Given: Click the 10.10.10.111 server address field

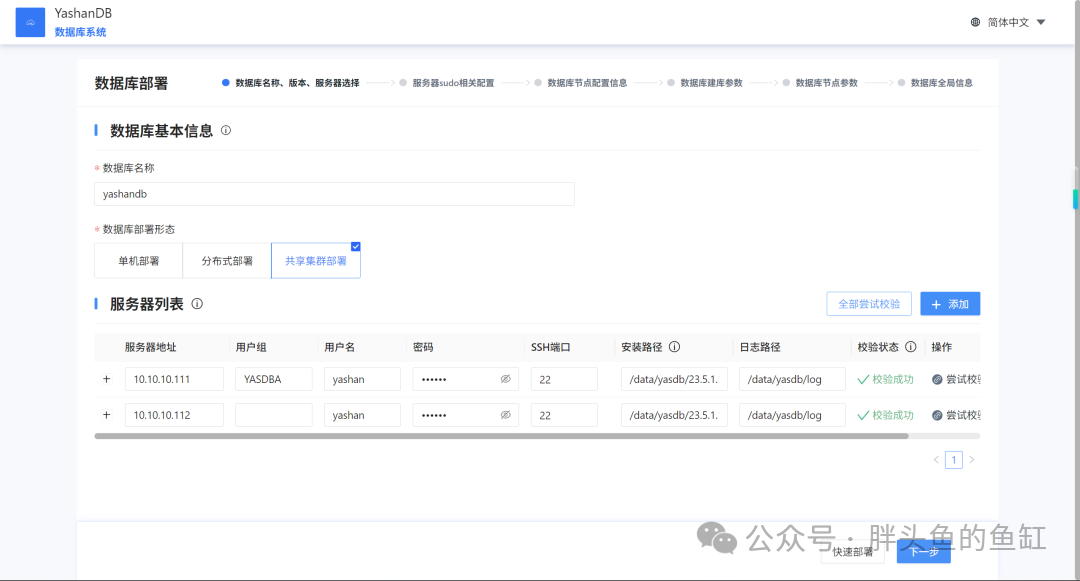Looking at the screenshot, I should [174, 379].
